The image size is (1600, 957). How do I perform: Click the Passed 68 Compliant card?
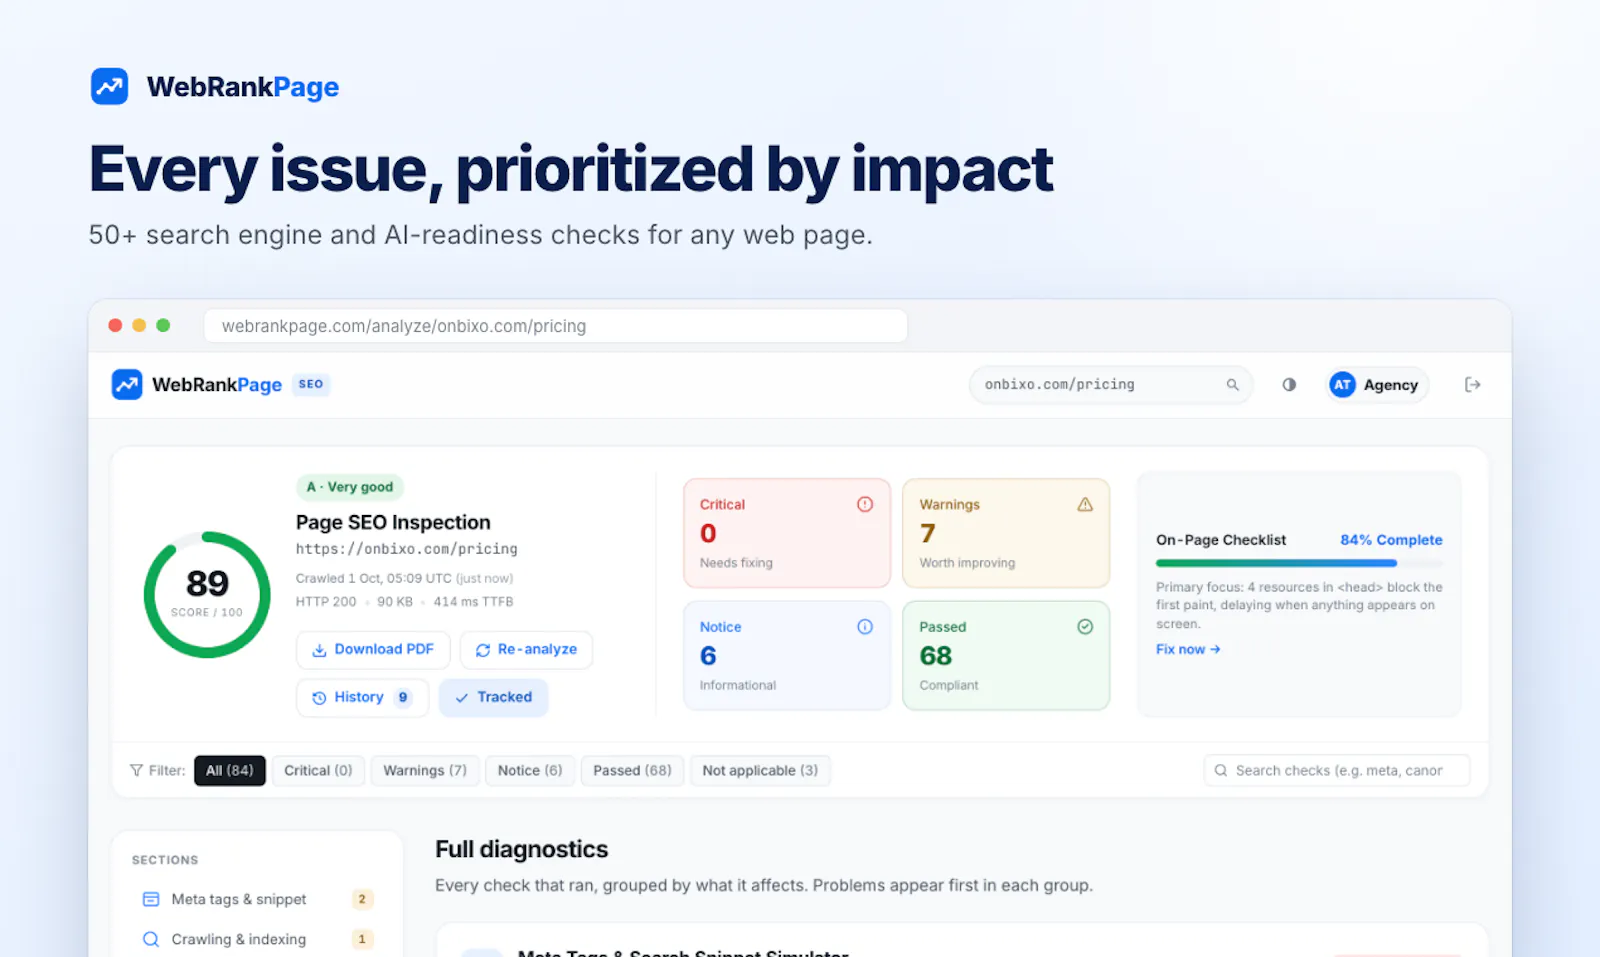click(1006, 655)
